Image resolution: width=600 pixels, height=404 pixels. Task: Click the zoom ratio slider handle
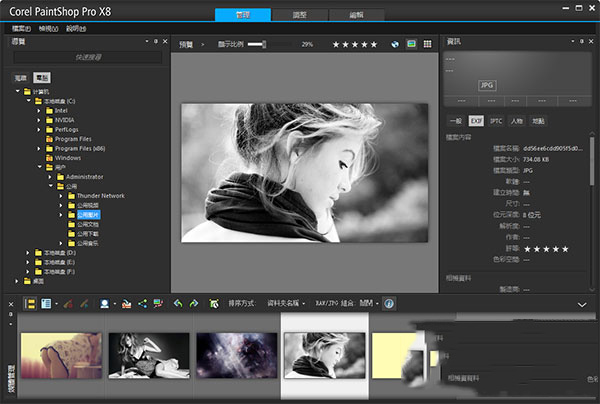(x=264, y=44)
